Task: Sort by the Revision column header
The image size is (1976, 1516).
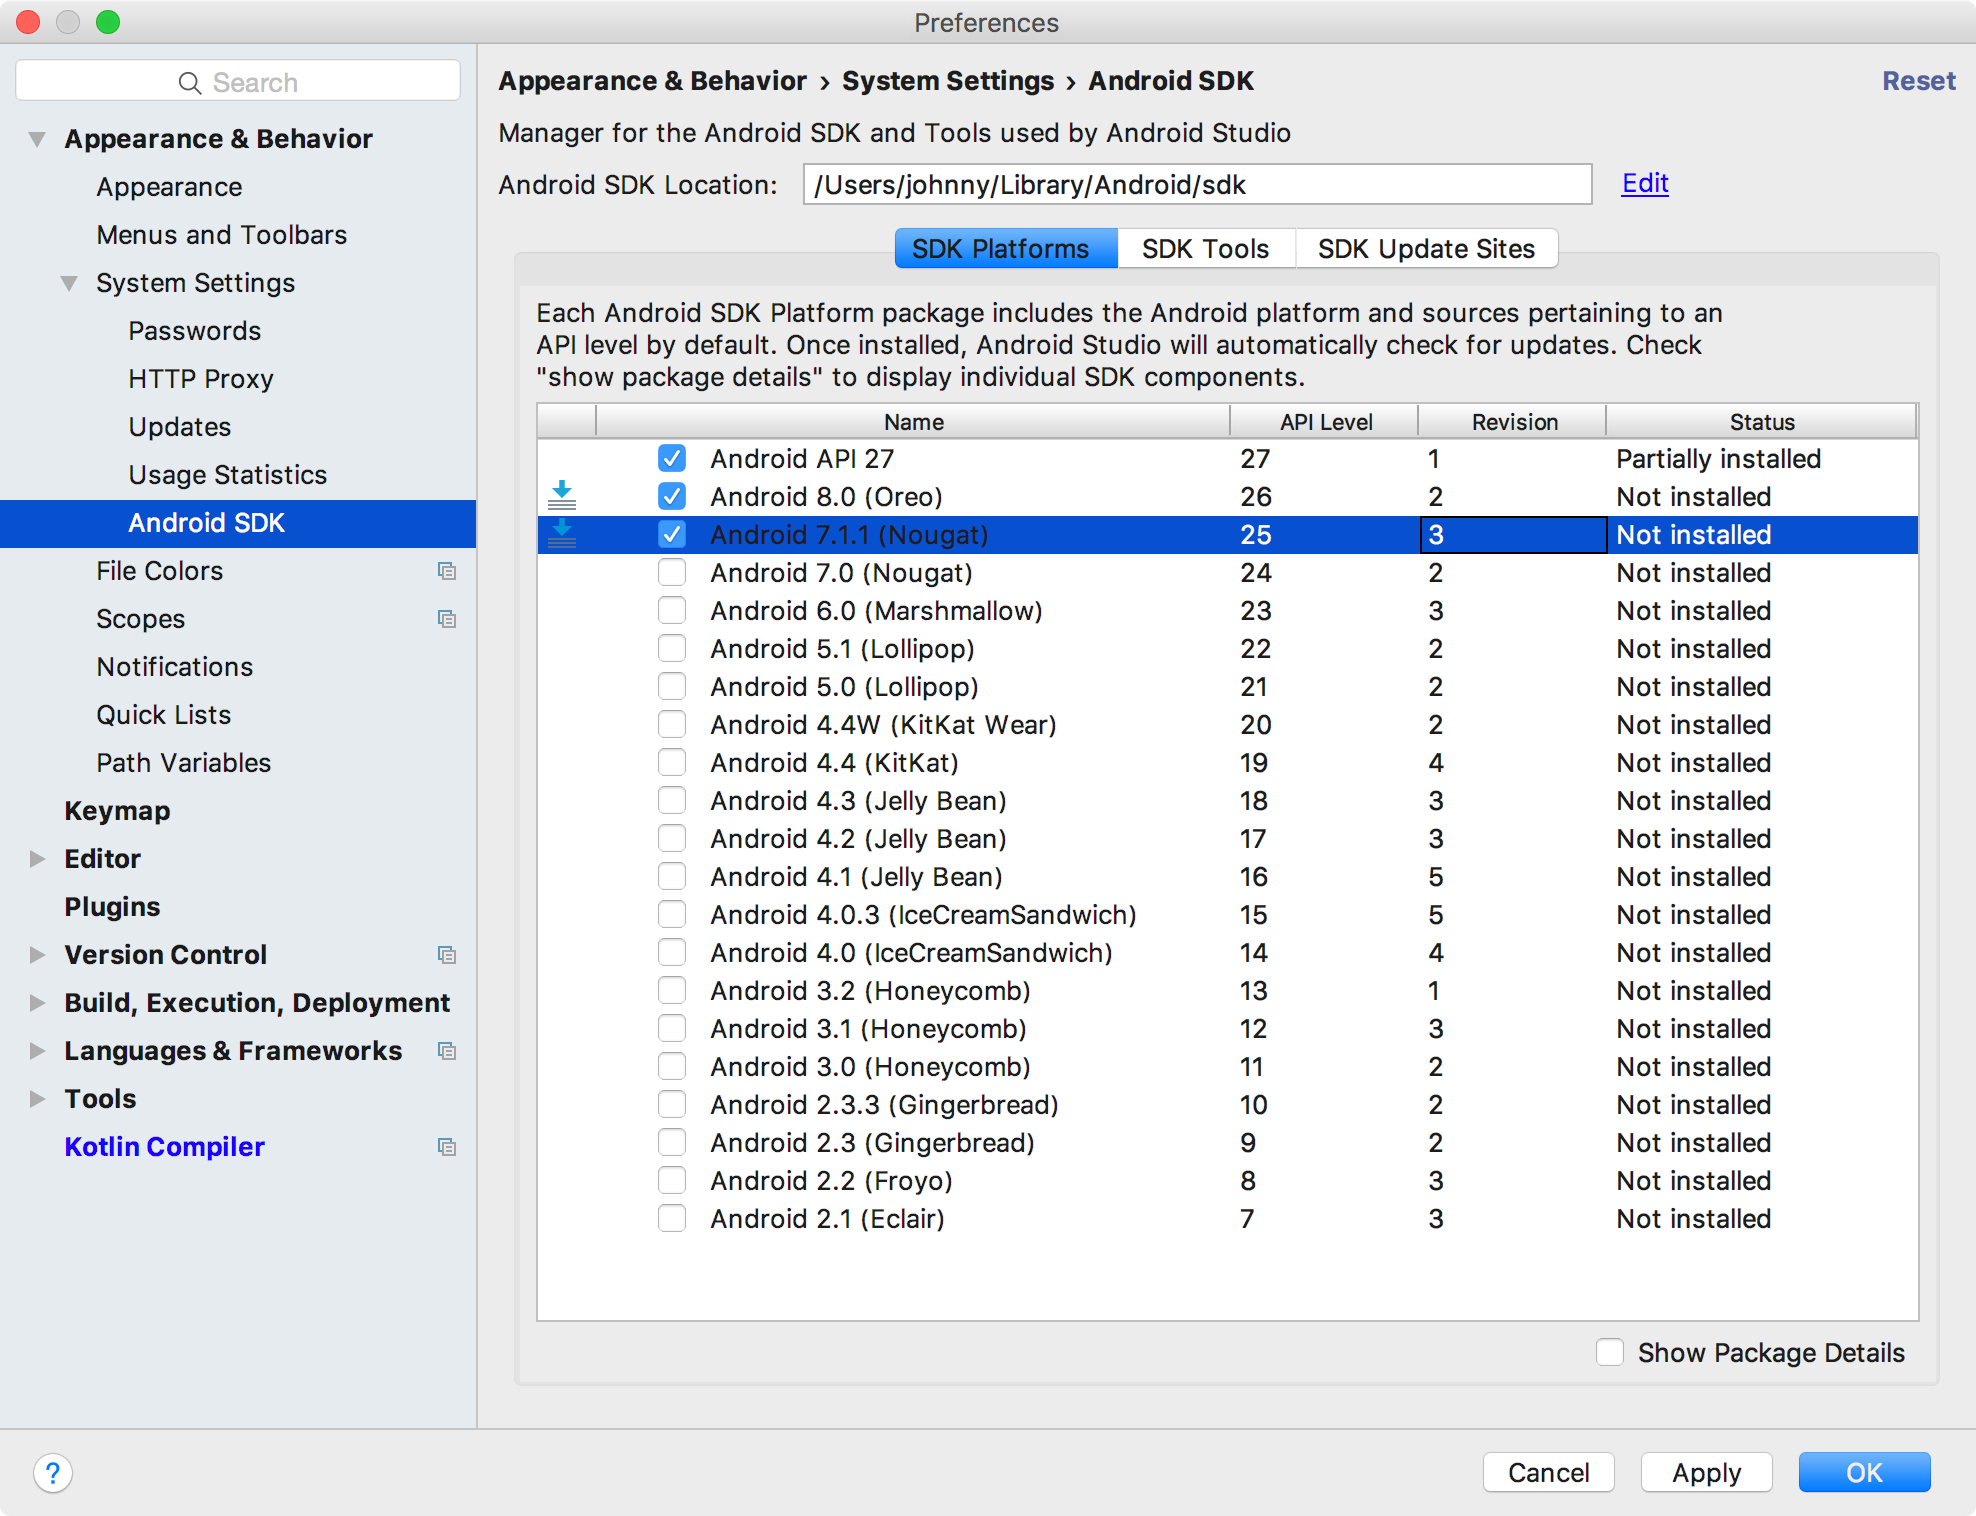Action: tap(1514, 422)
